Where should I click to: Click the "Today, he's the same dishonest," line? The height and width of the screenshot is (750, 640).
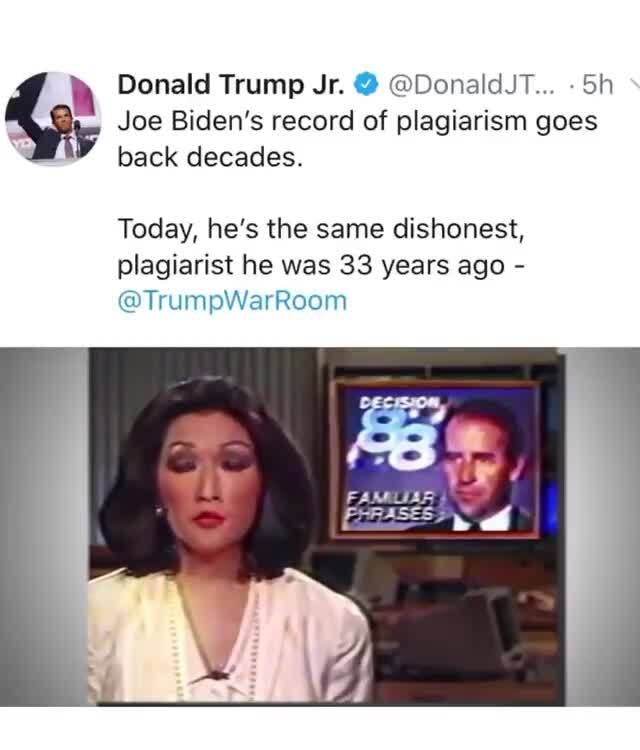(321, 229)
